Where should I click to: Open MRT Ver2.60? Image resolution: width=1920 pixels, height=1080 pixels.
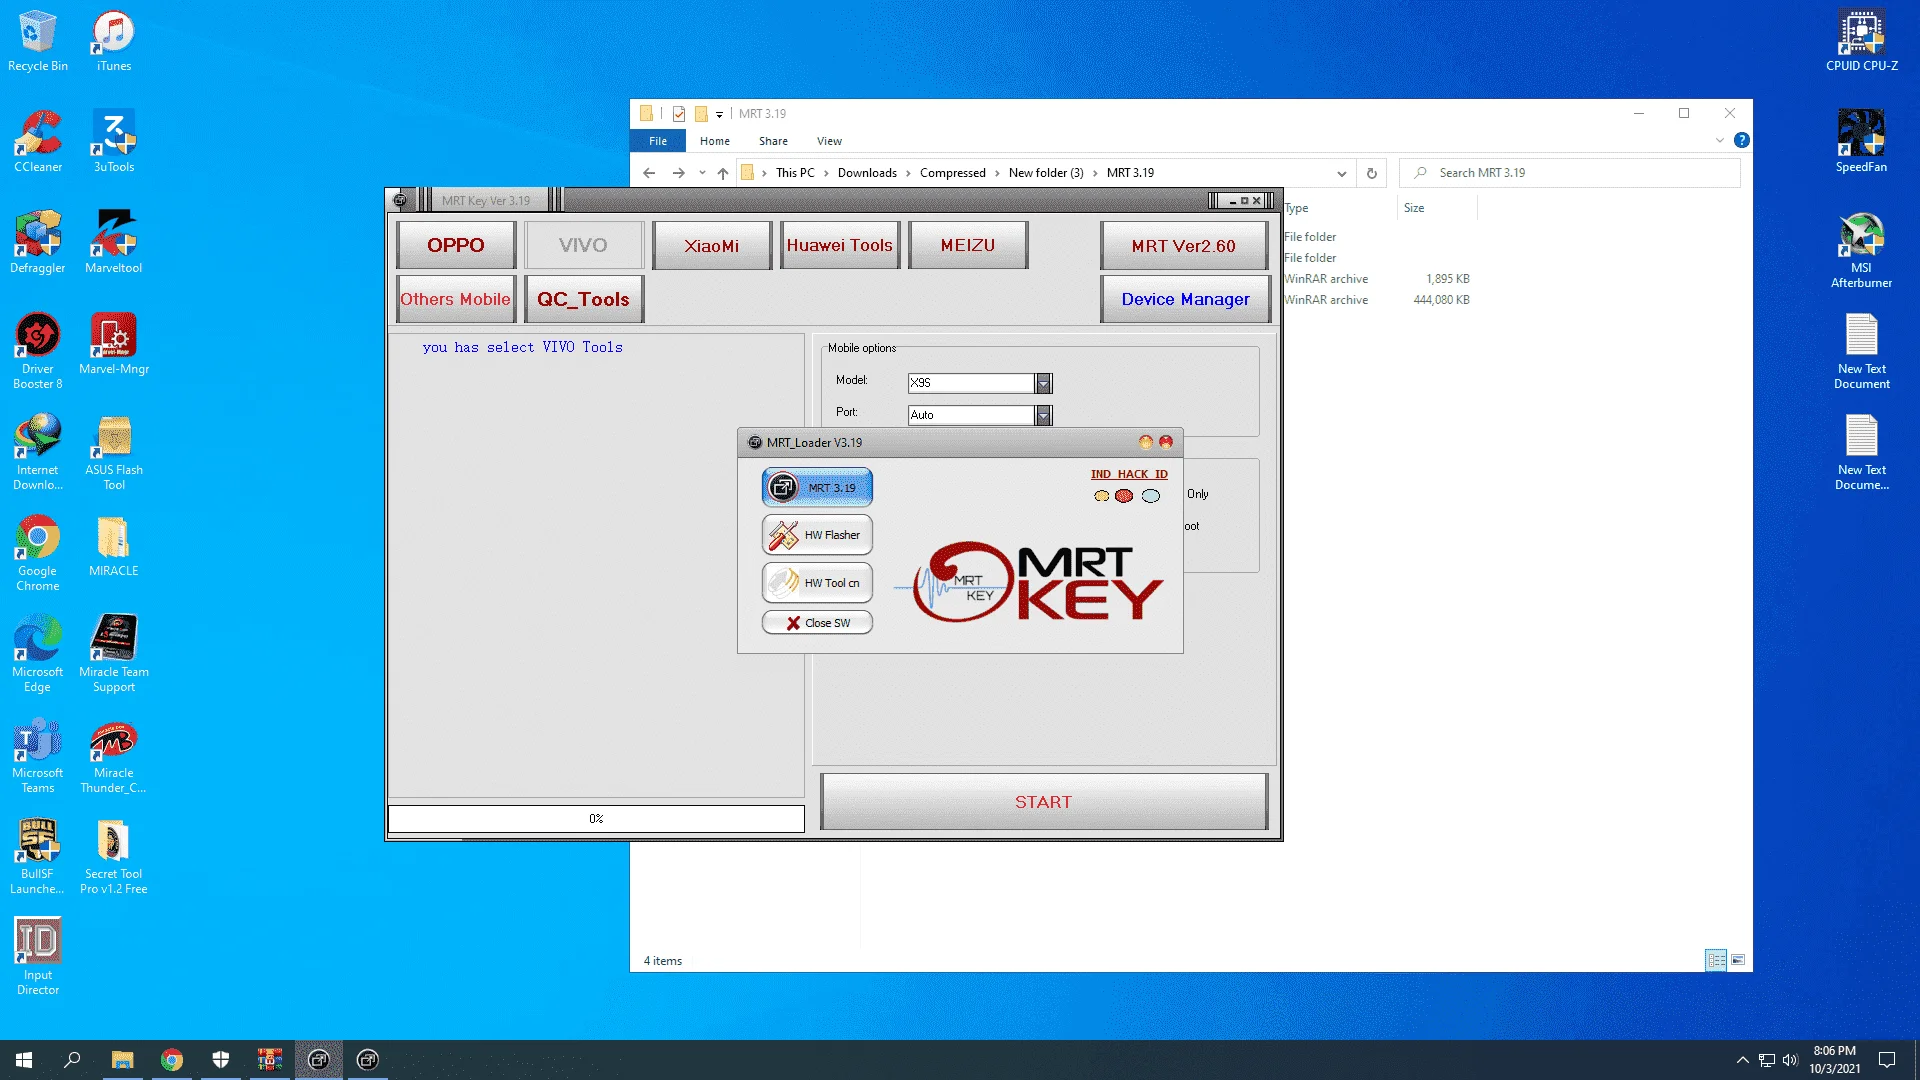point(1184,246)
